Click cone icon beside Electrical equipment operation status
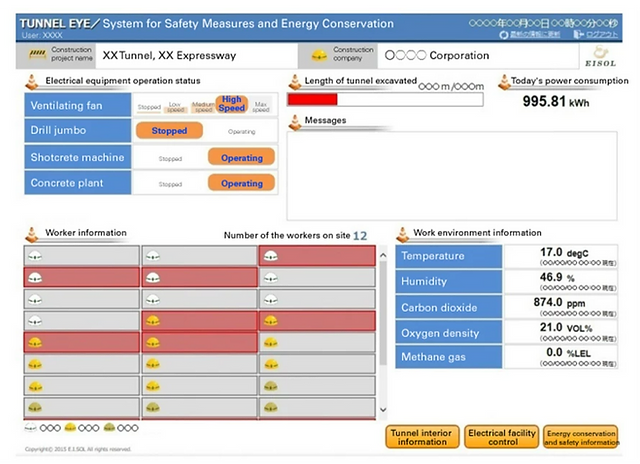This screenshot has width=640, height=464. (32, 82)
